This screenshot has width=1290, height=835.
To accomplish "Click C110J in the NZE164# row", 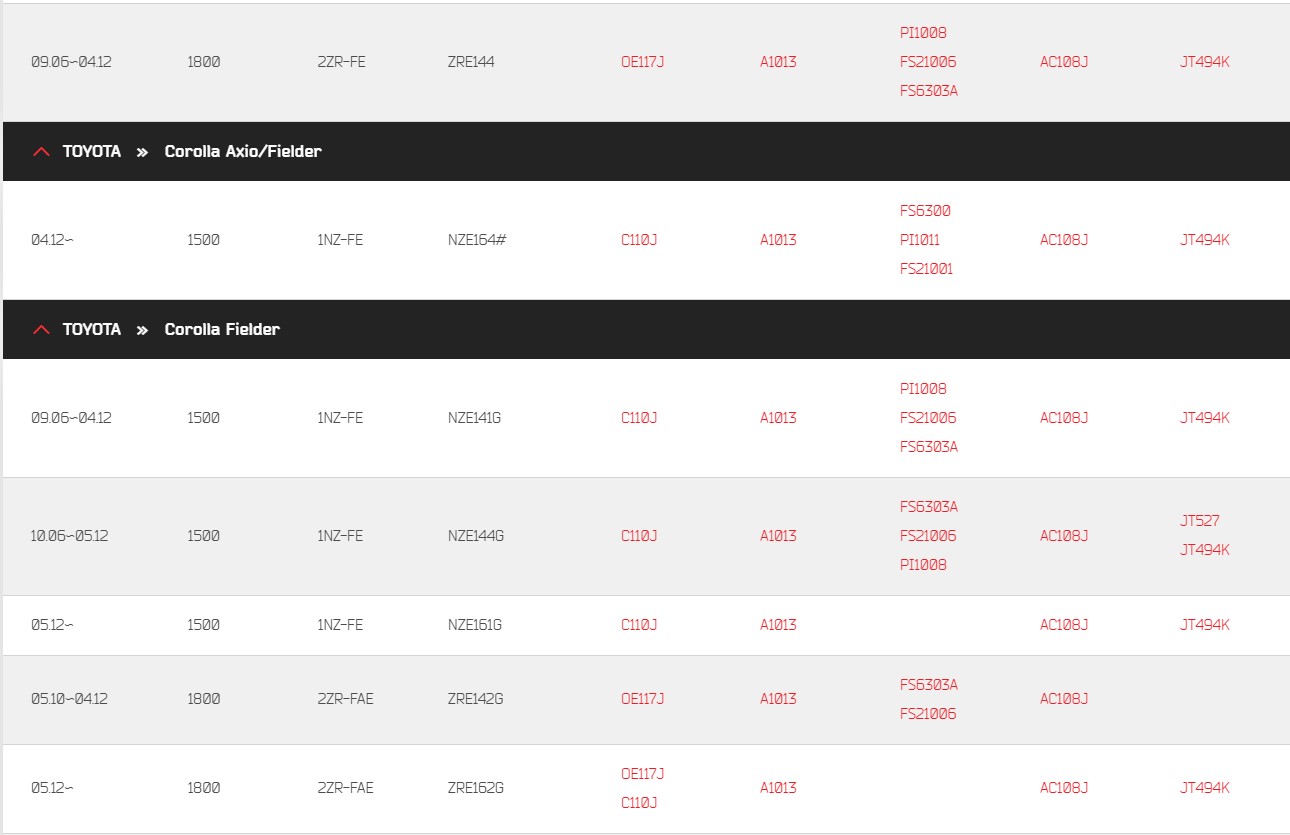I will [639, 240].
